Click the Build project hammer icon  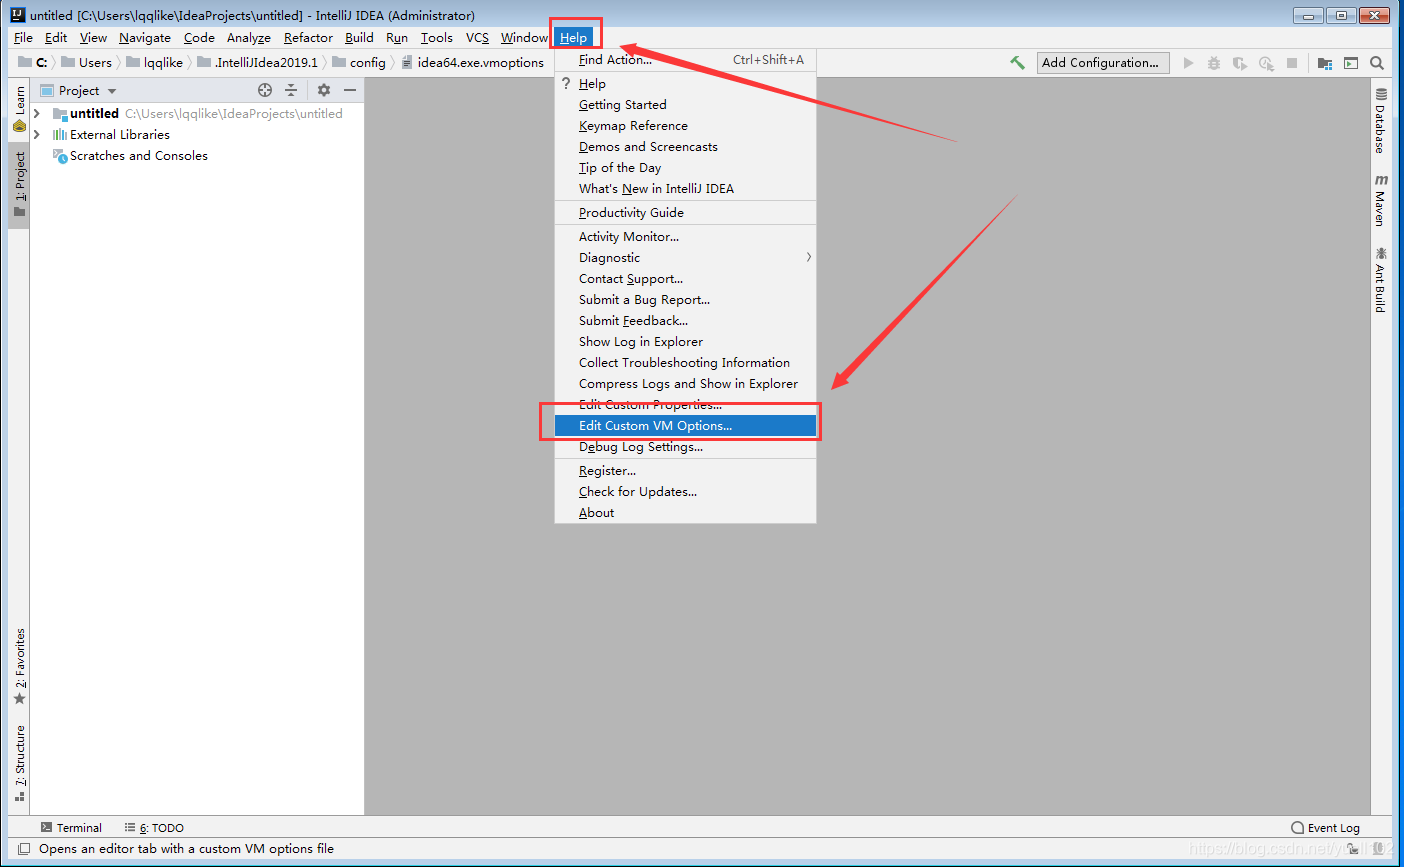(1017, 62)
